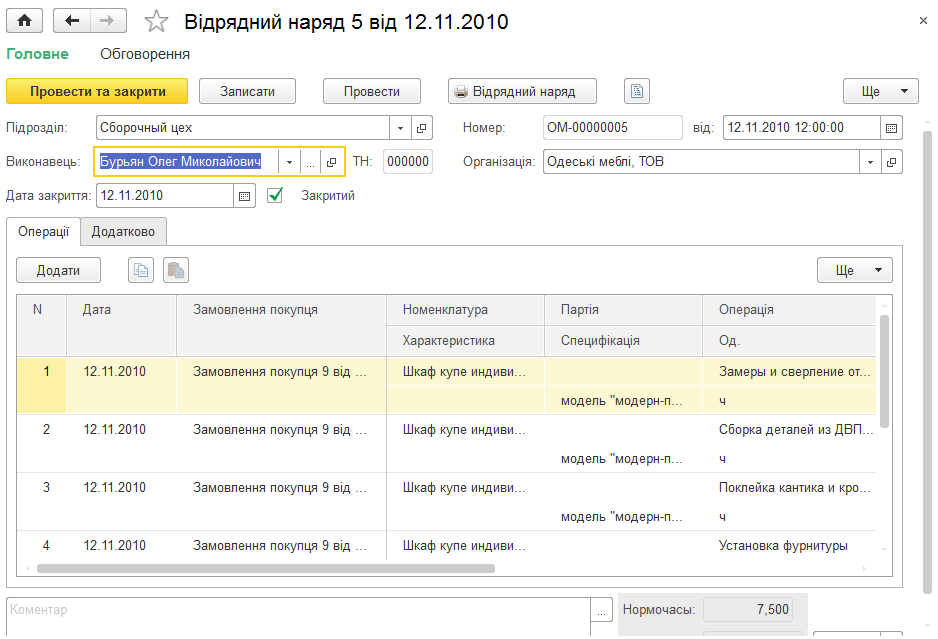The width and height of the screenshot is (938, 639).
Task: Expand the Підрозділ dropdown list
Action: pos(400,128)
